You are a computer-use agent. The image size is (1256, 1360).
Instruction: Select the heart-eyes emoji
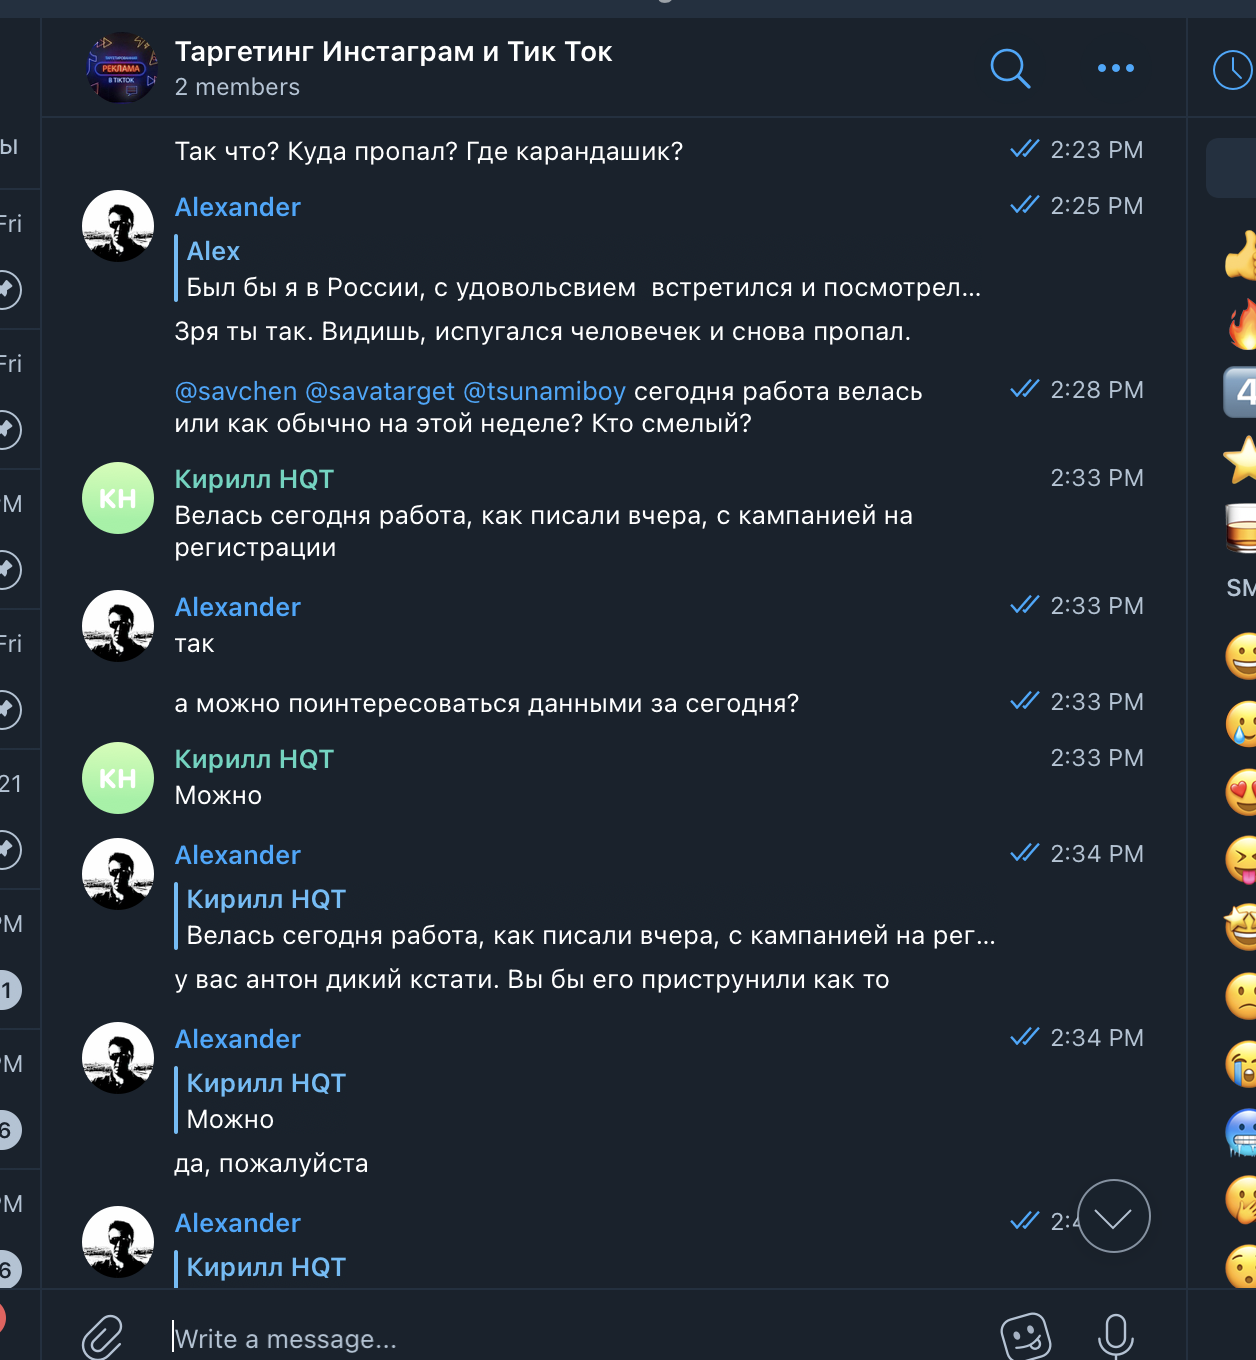click(1241, 792)
